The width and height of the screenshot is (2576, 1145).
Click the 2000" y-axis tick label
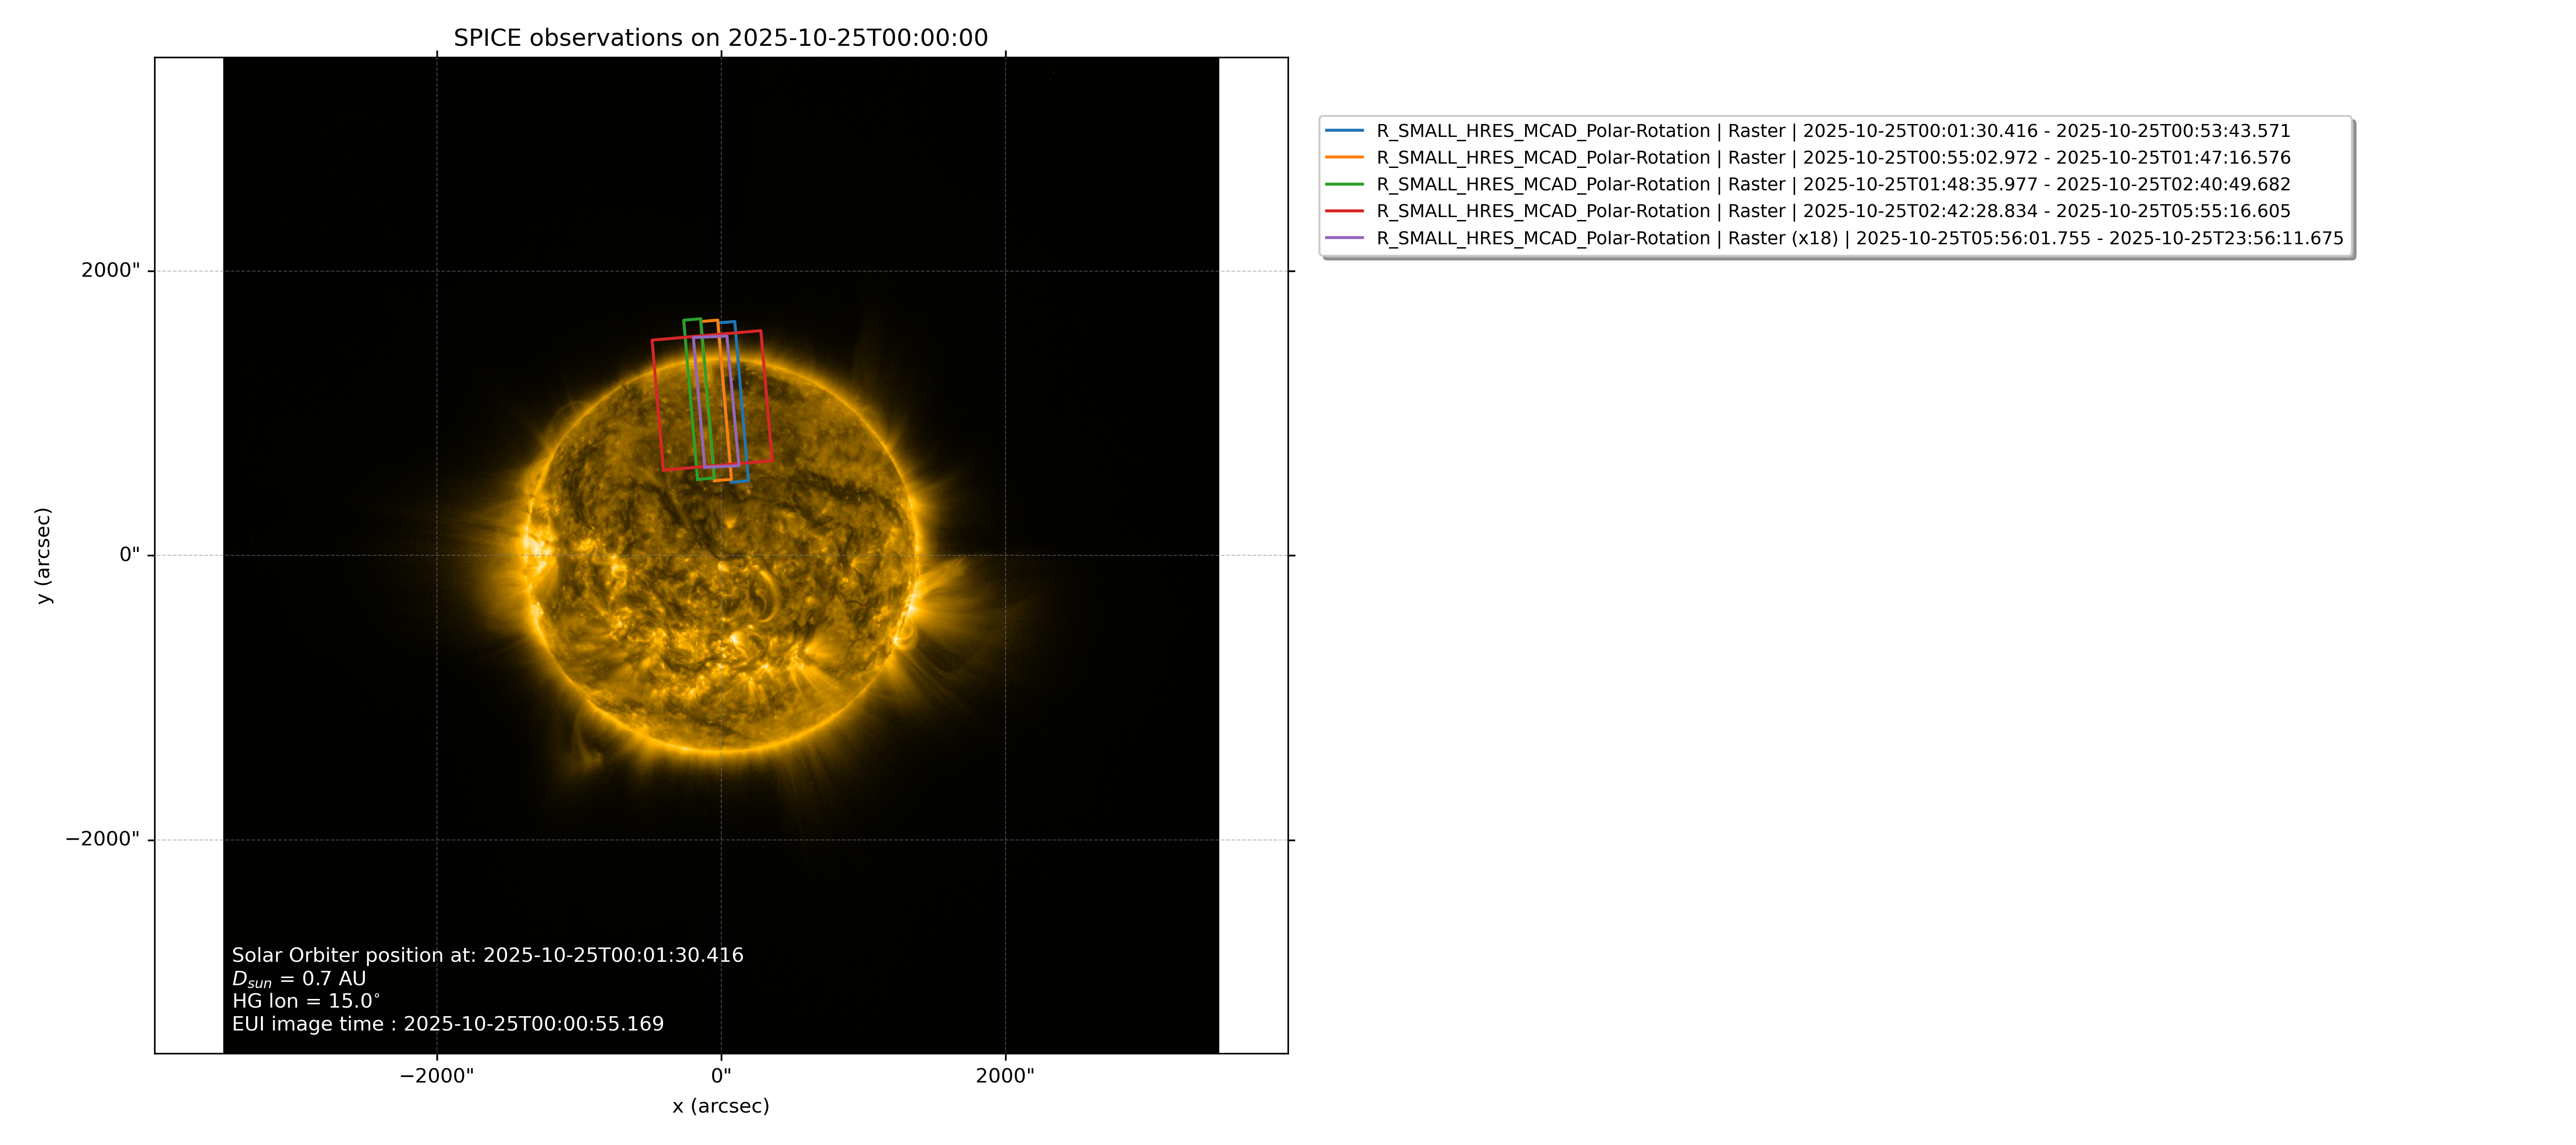click(x=111, y=270)
